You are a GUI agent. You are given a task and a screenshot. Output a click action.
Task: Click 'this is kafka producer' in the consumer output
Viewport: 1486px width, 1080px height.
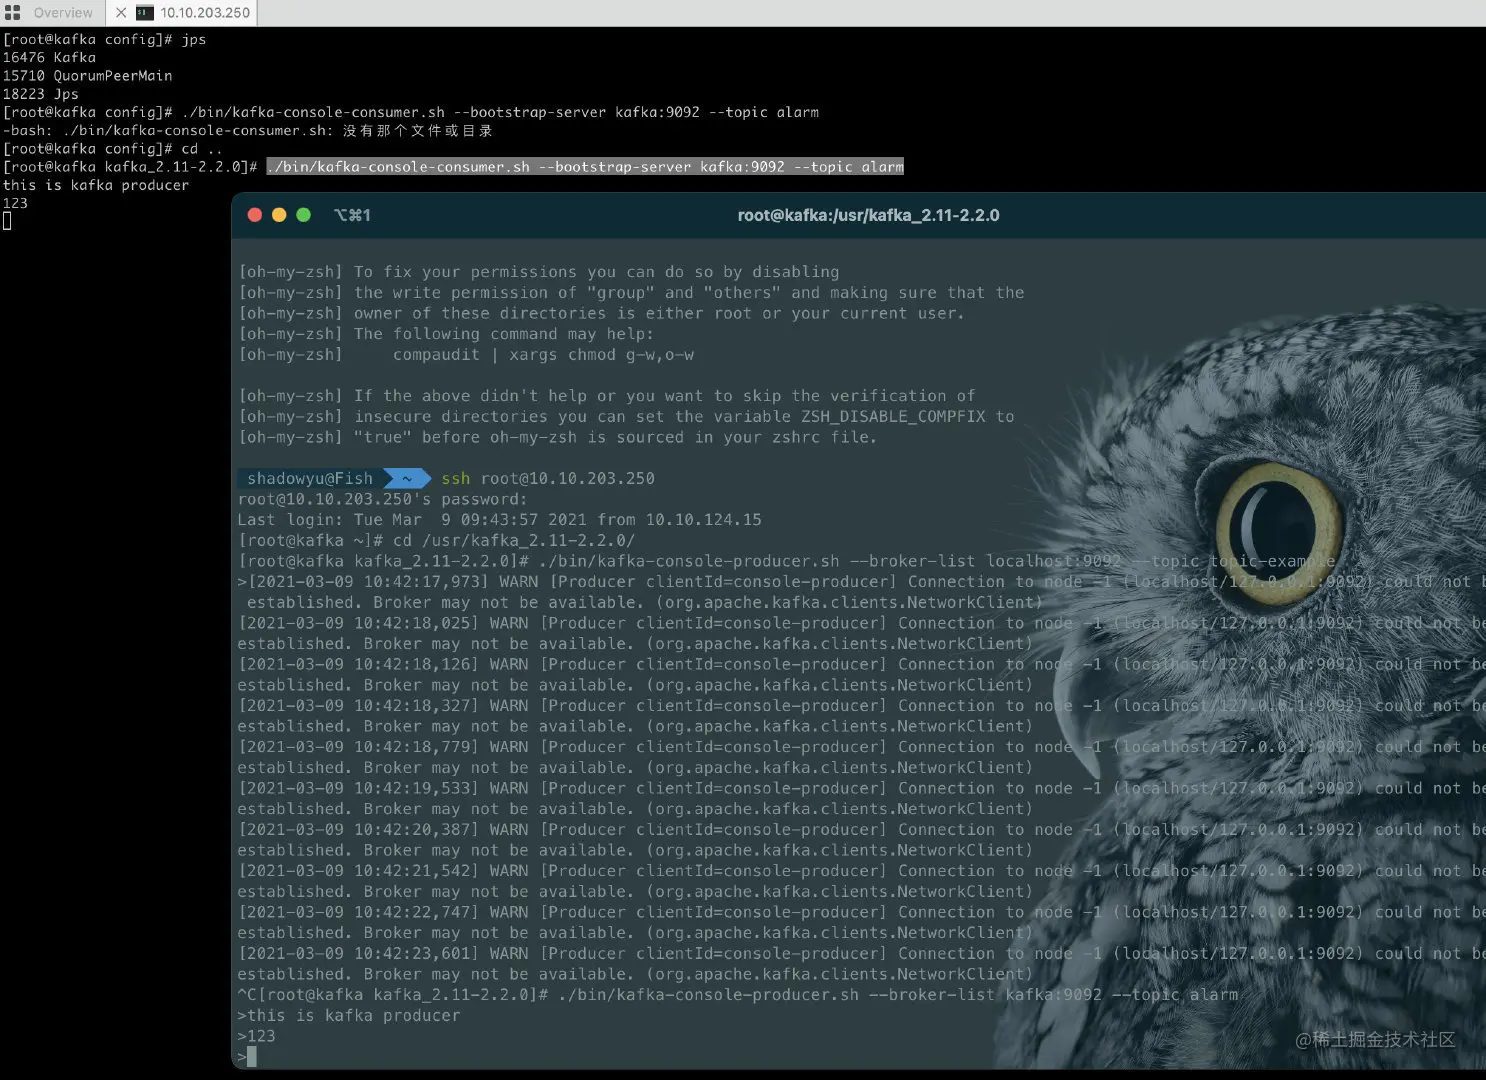pos(95,184)
